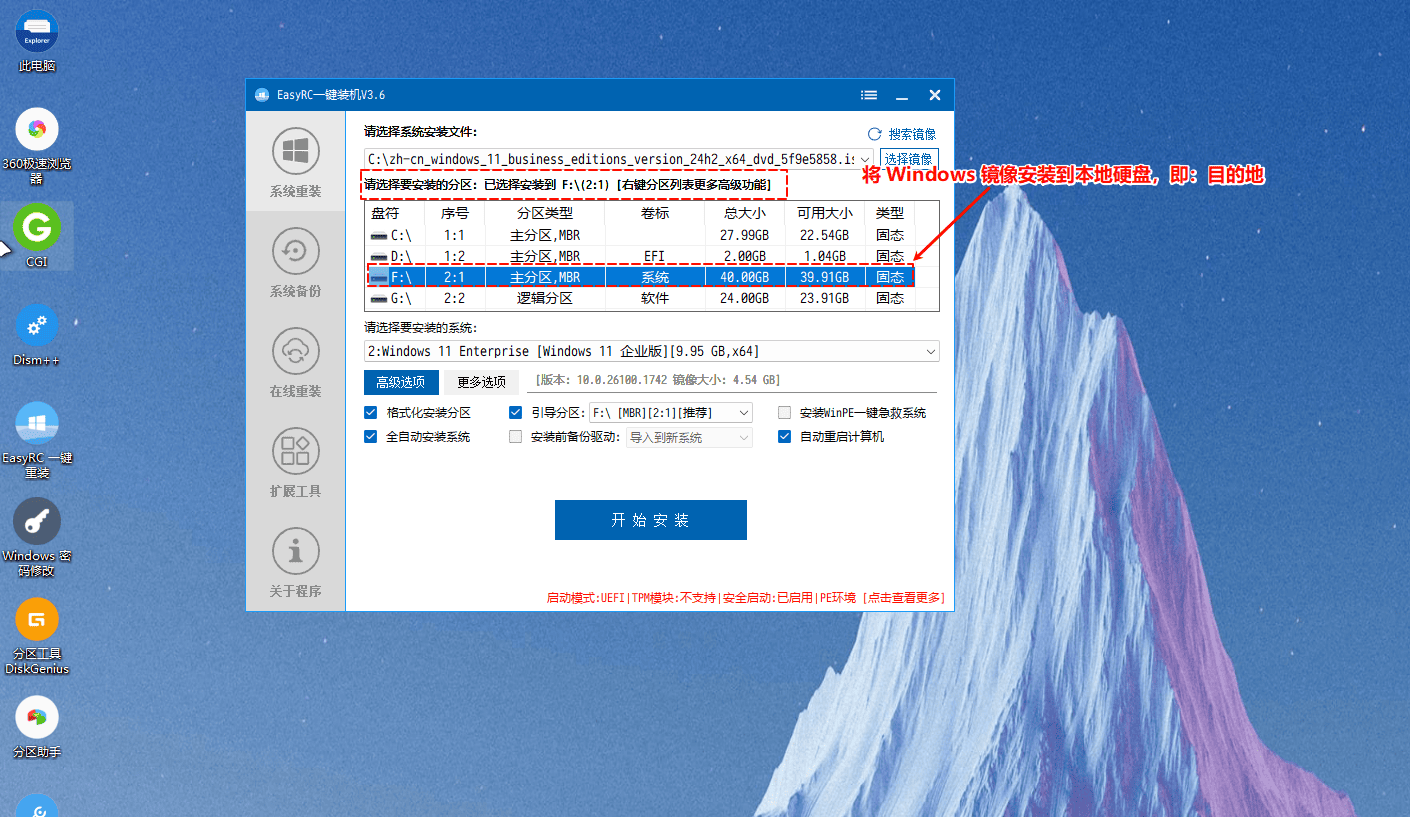Enable the 安装WinPE一键急救系统 checkbox
This screenshot has width=1410, height=817.
point(785,412)
